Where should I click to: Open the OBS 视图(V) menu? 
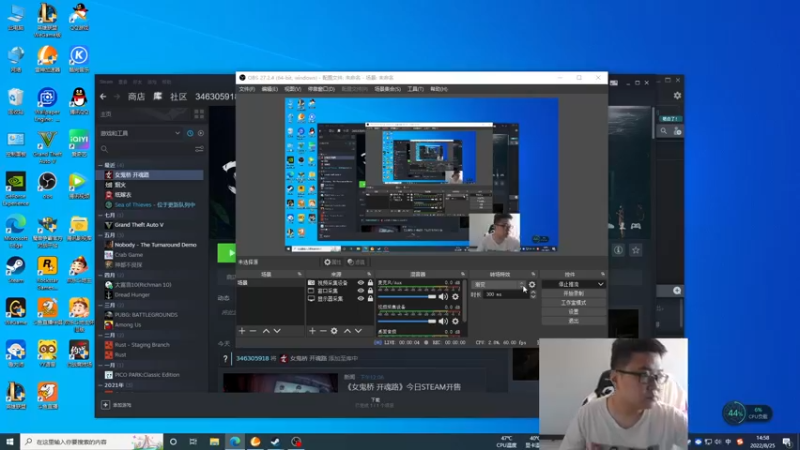(292, 89)
